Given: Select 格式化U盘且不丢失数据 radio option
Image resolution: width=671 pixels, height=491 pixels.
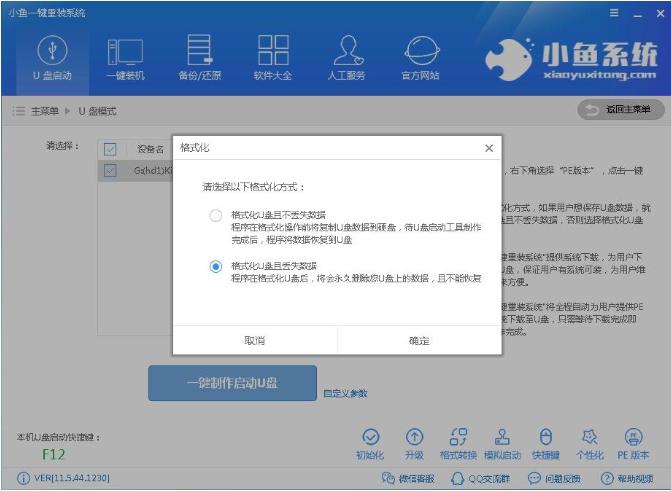Looking at the screenshot, I should [x=216, y=215].
